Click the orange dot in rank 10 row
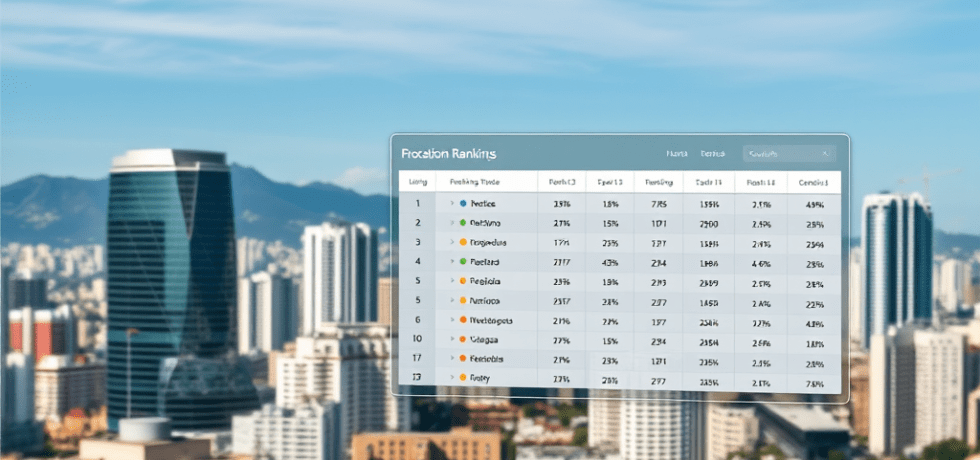 (x=463, y=340)
